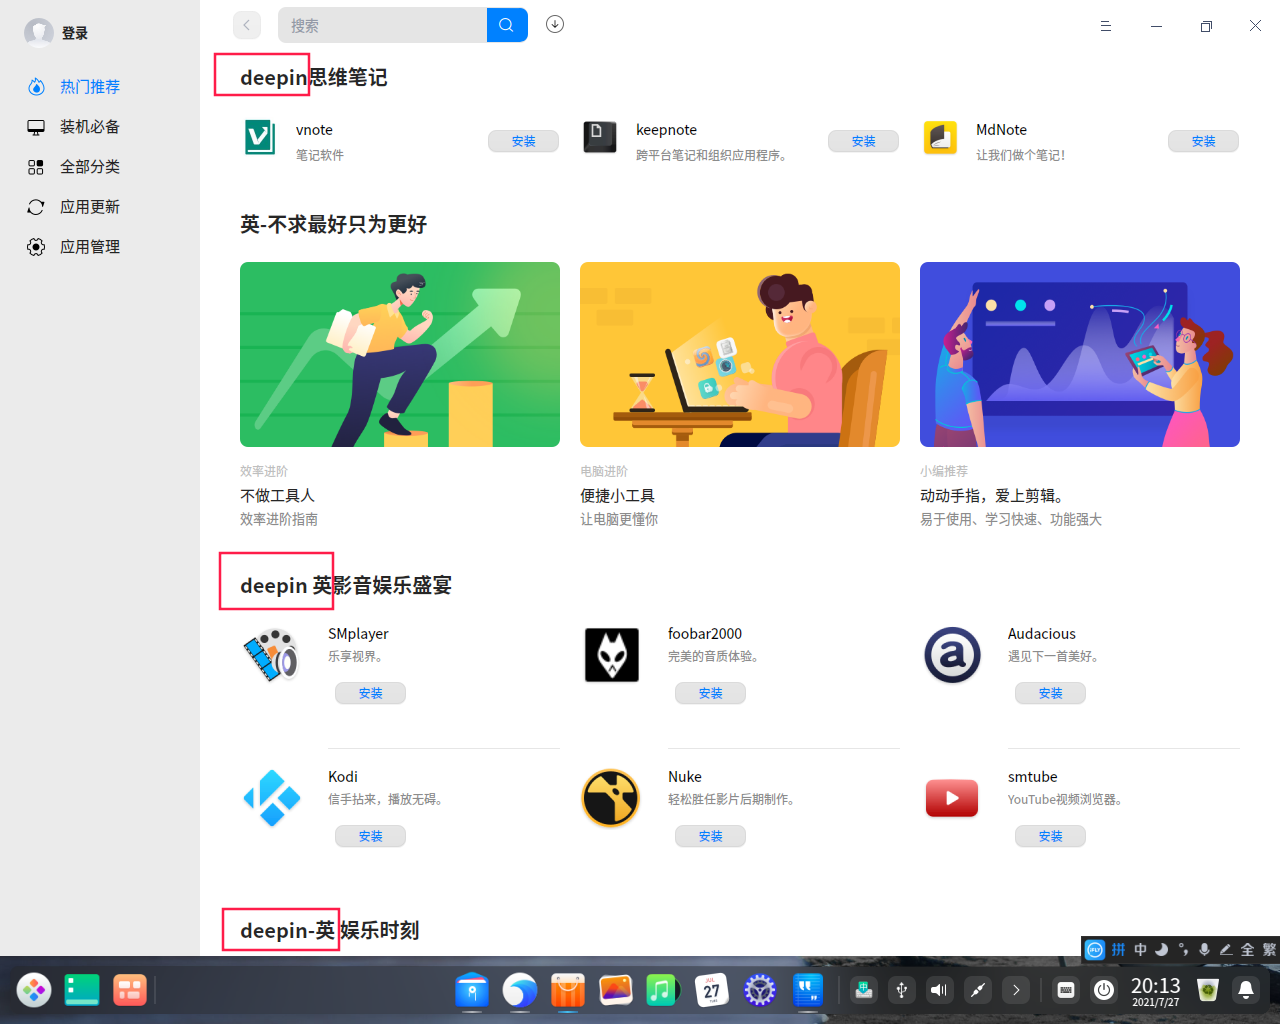This screenshot has width=1280, height=1024.
Task: Install foobar2000
Action: pyautogui.click(x=710, y=694)
